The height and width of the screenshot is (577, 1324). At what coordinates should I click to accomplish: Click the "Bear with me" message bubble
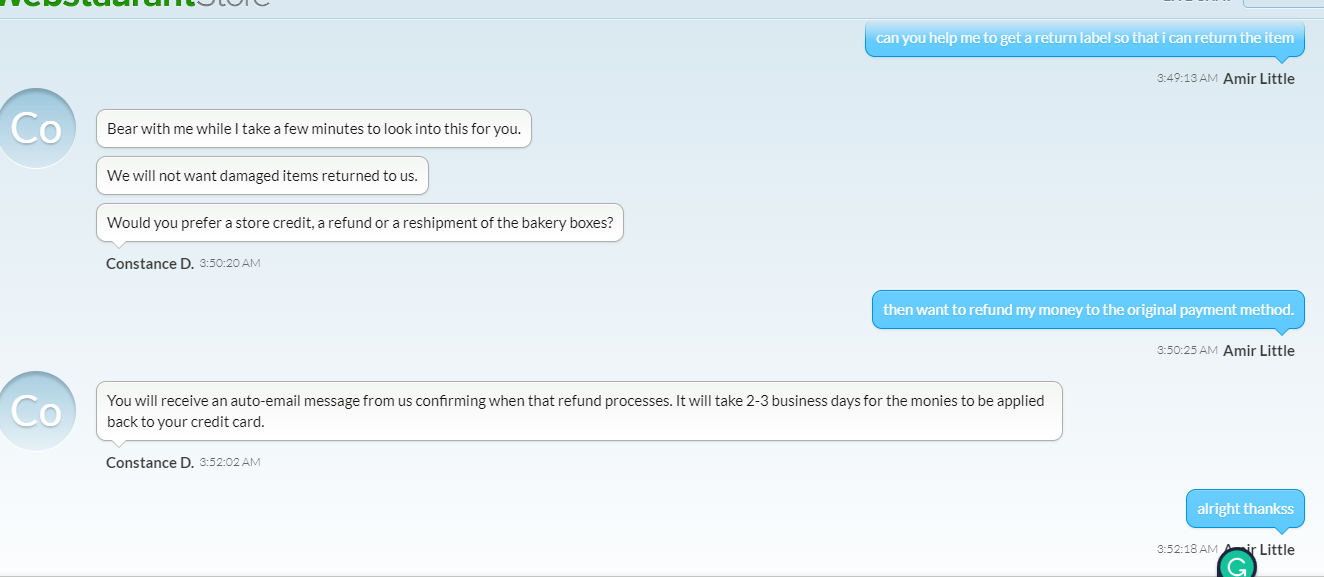click(314, 129)
